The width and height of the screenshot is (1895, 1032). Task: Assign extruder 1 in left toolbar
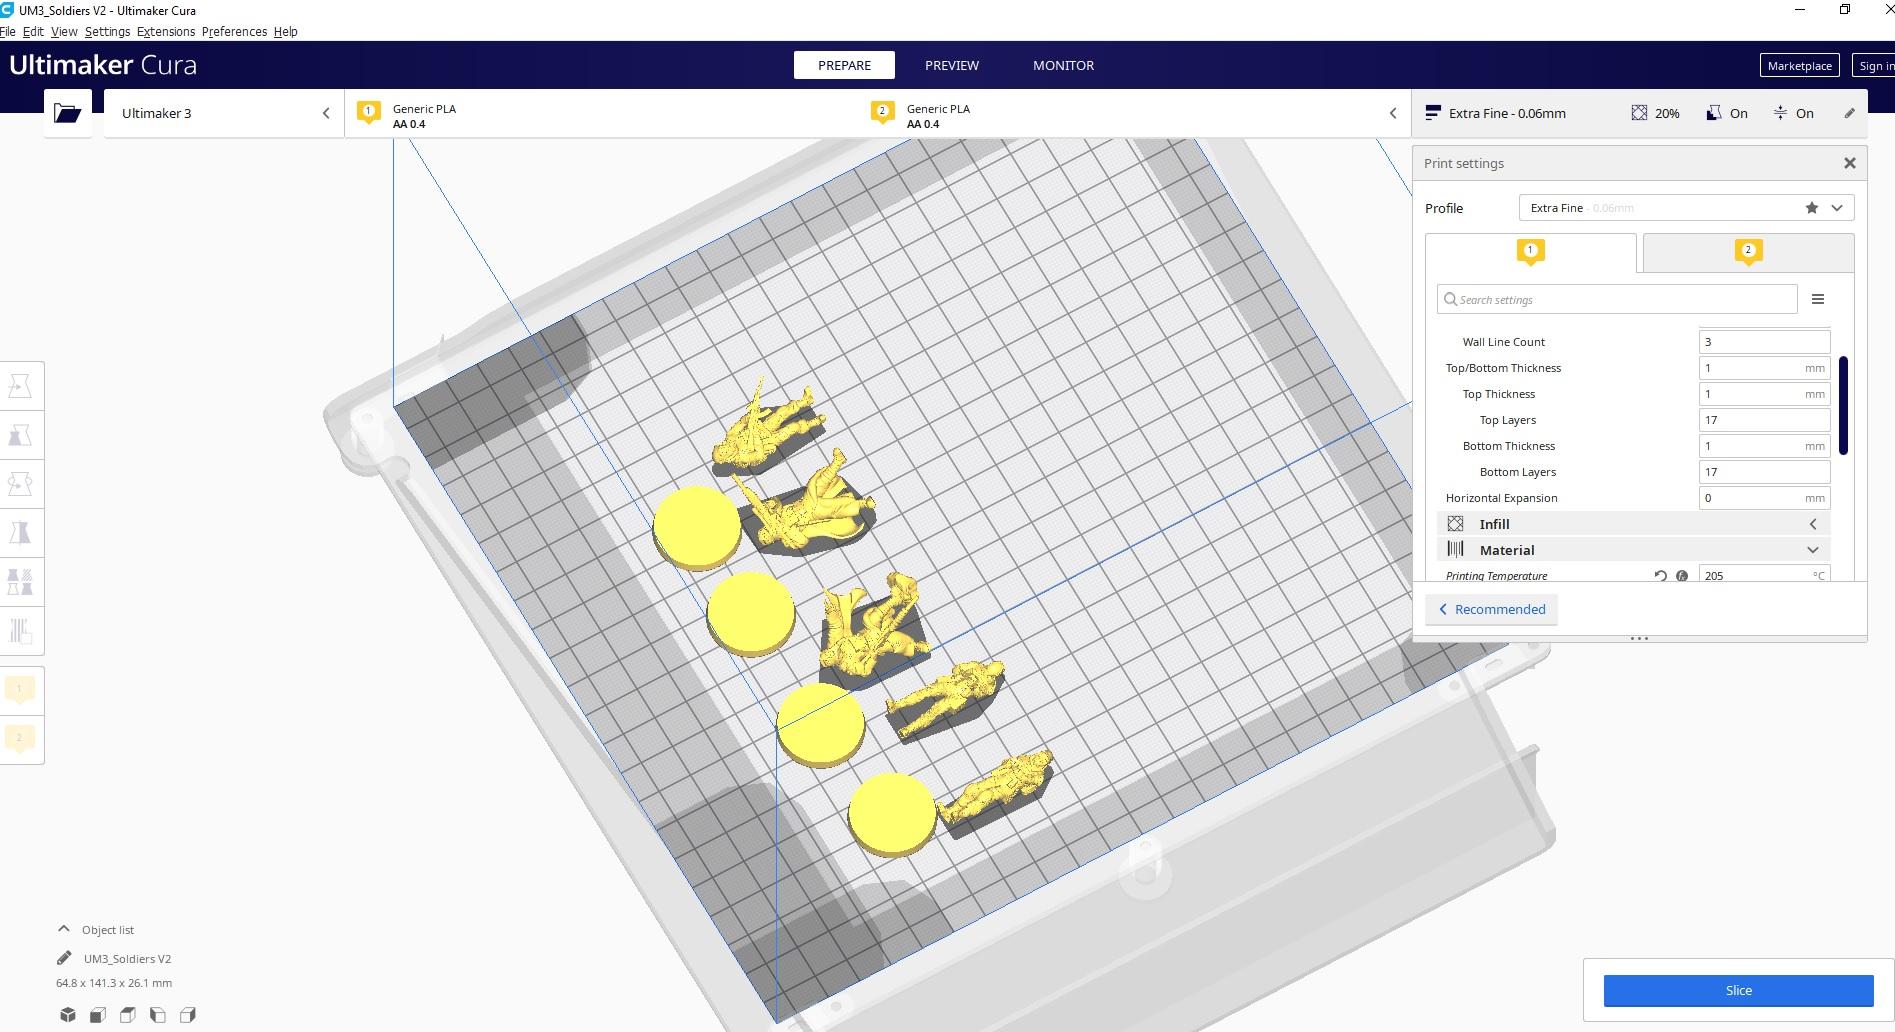click(x=19, y=689)
